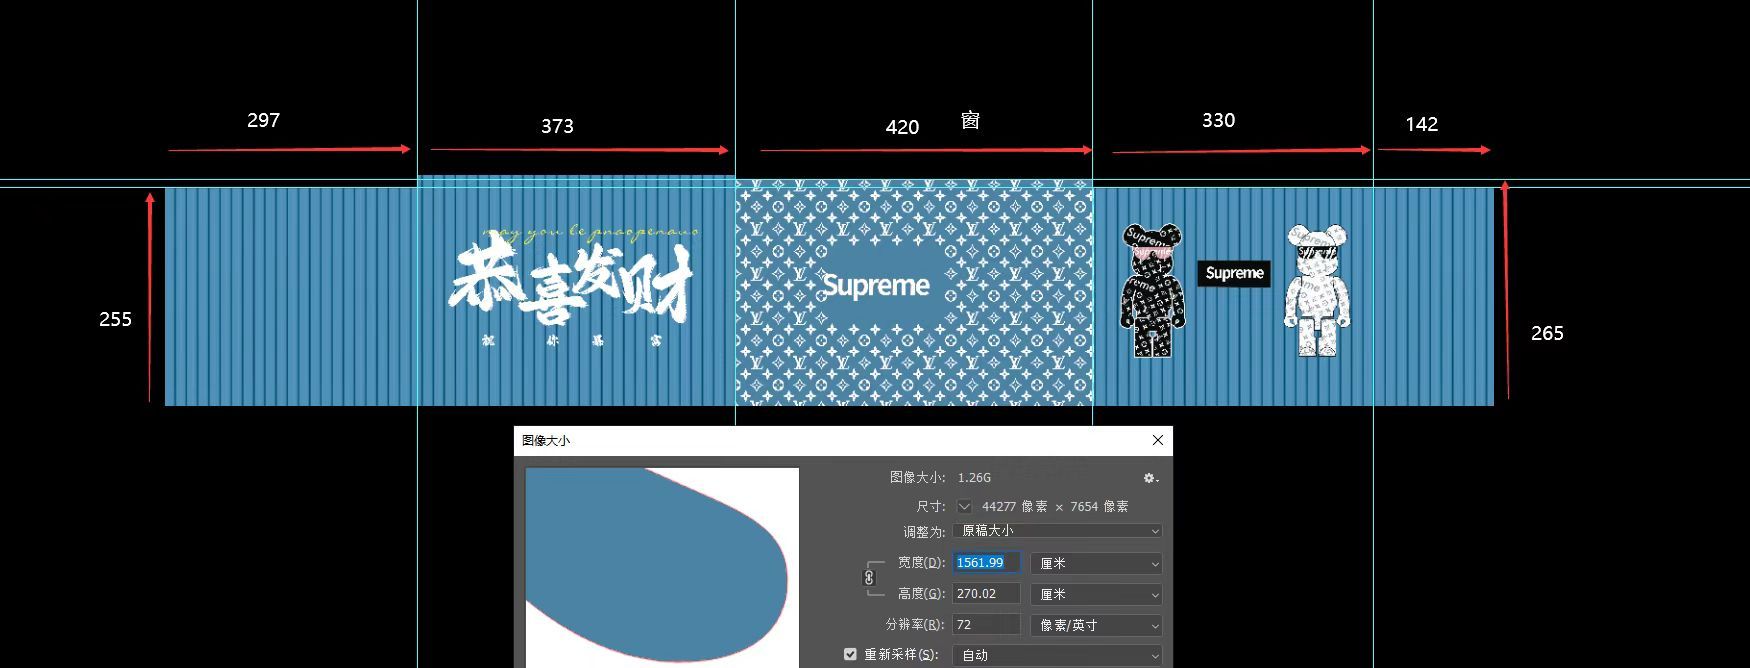Click the white Bearbrick figure on canvas
Viewport: 1750px width, 668px height.
coord(1317,290)
